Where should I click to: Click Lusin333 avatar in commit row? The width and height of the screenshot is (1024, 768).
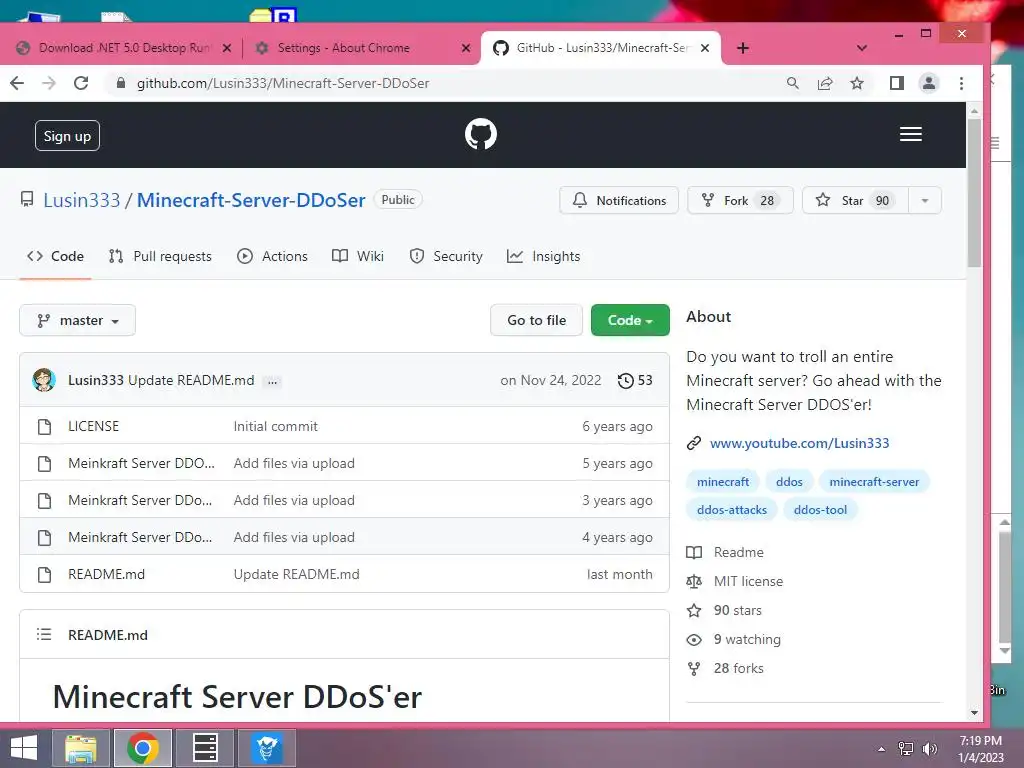coord(44,379)
